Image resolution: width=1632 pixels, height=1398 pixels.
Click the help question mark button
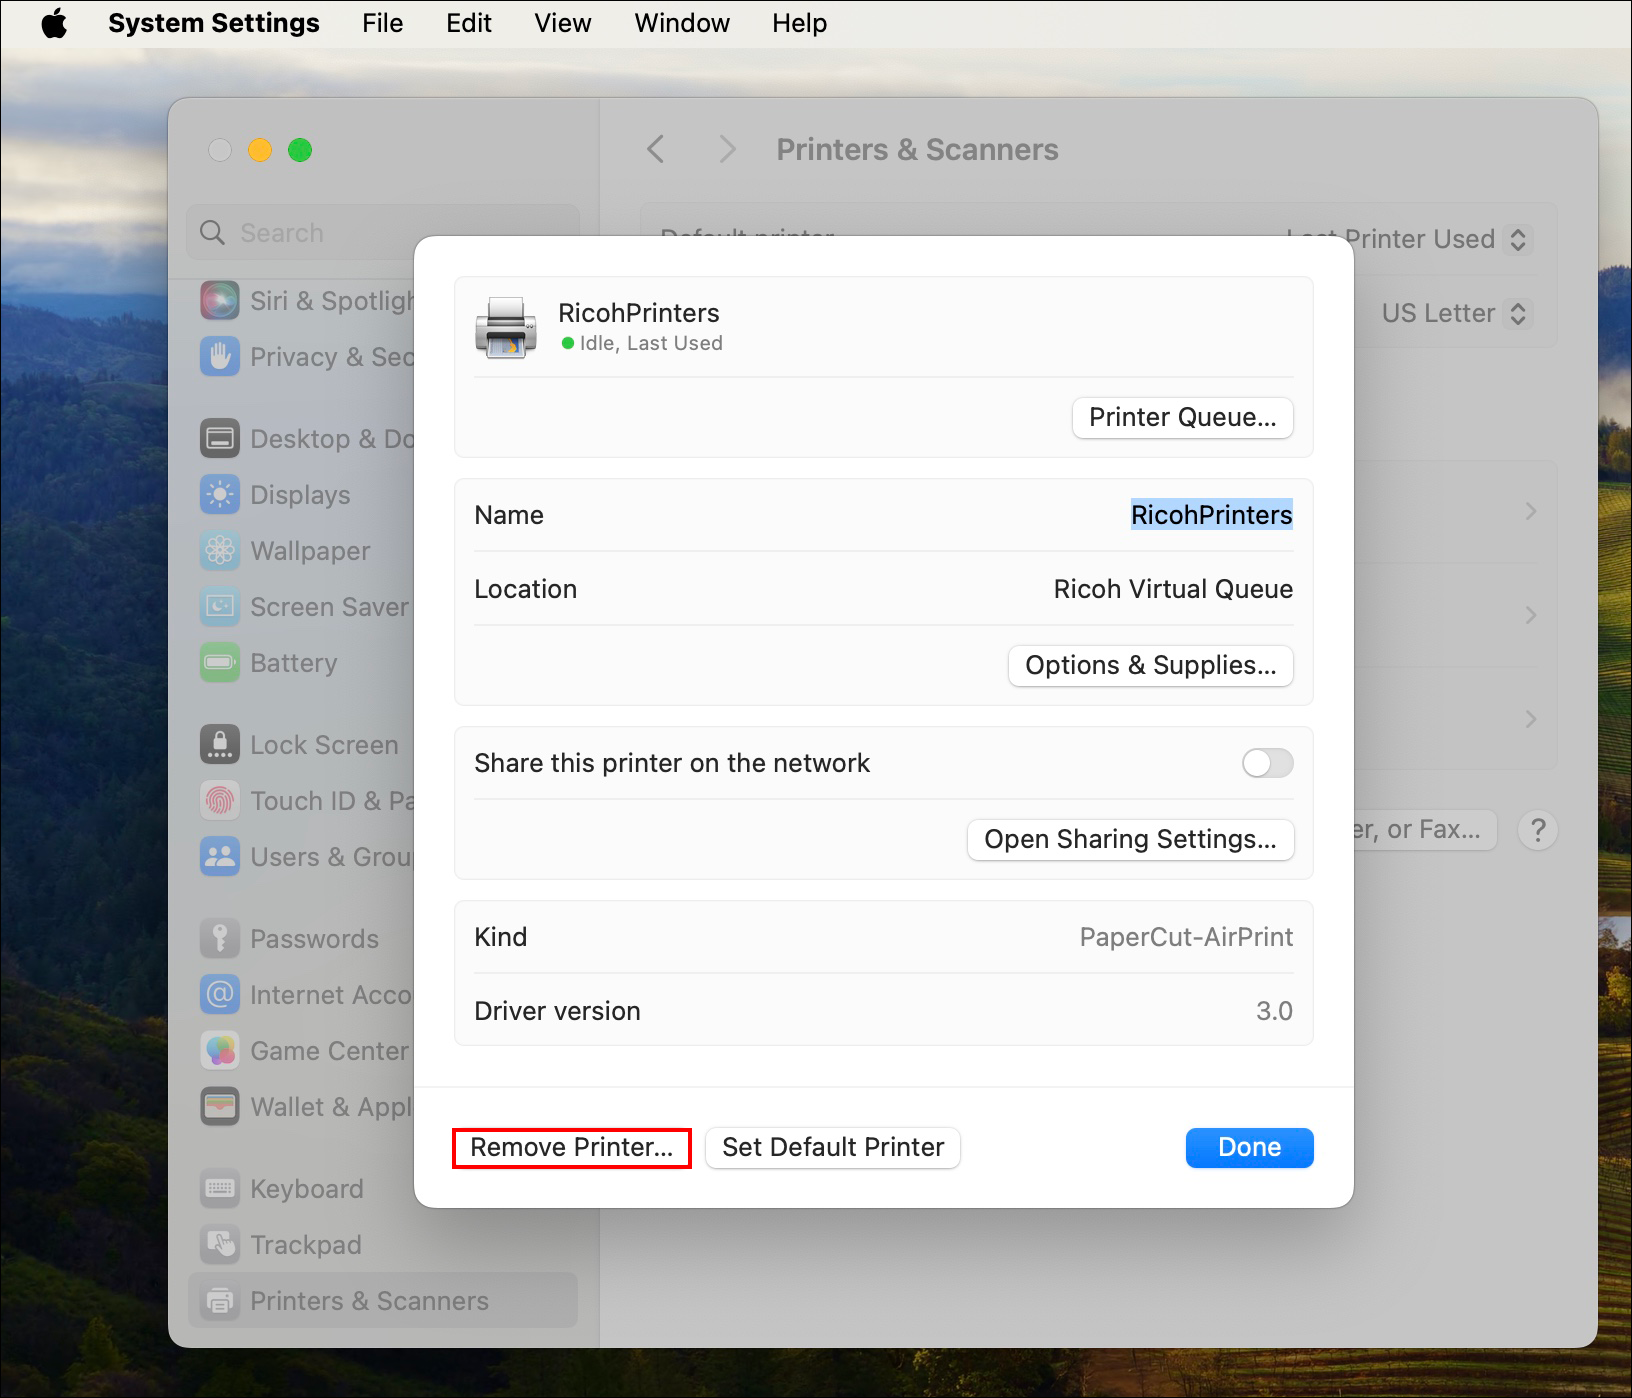click(1538, 830)
